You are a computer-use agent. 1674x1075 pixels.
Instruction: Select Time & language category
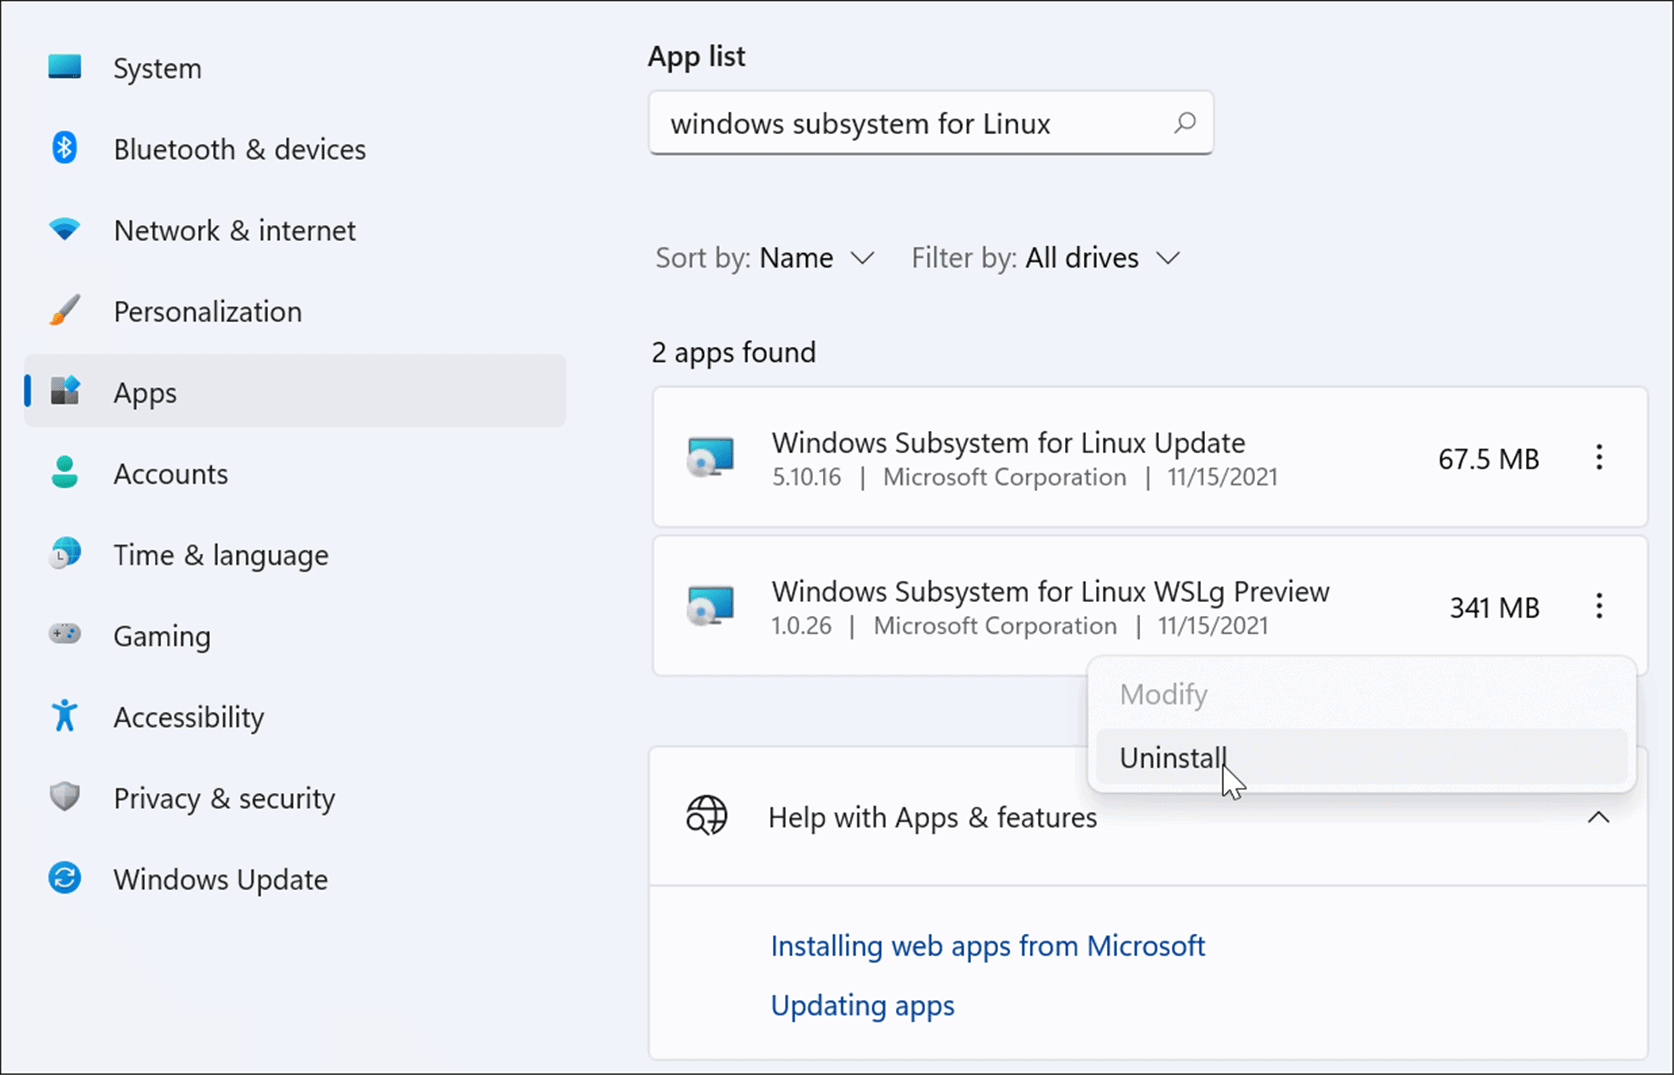221,555
